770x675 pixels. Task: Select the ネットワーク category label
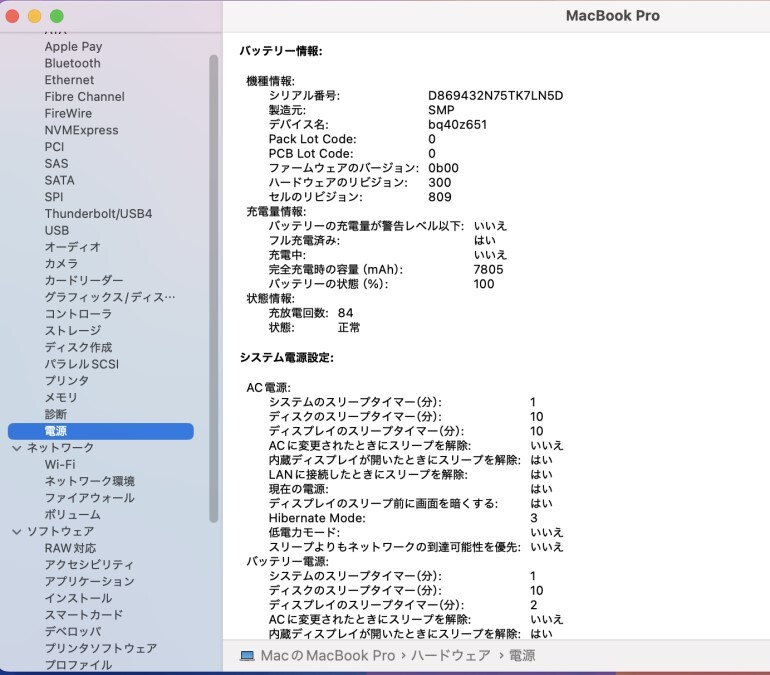60,448
